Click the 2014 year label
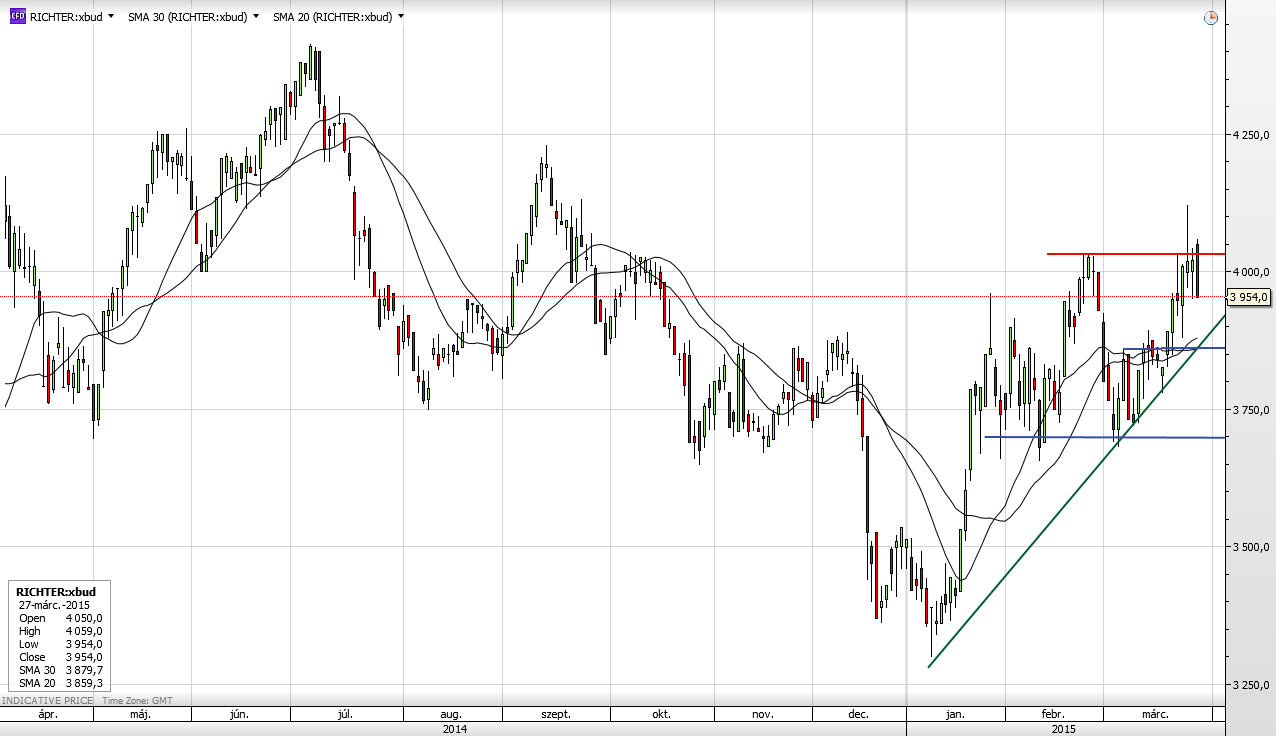 [454, 729]
